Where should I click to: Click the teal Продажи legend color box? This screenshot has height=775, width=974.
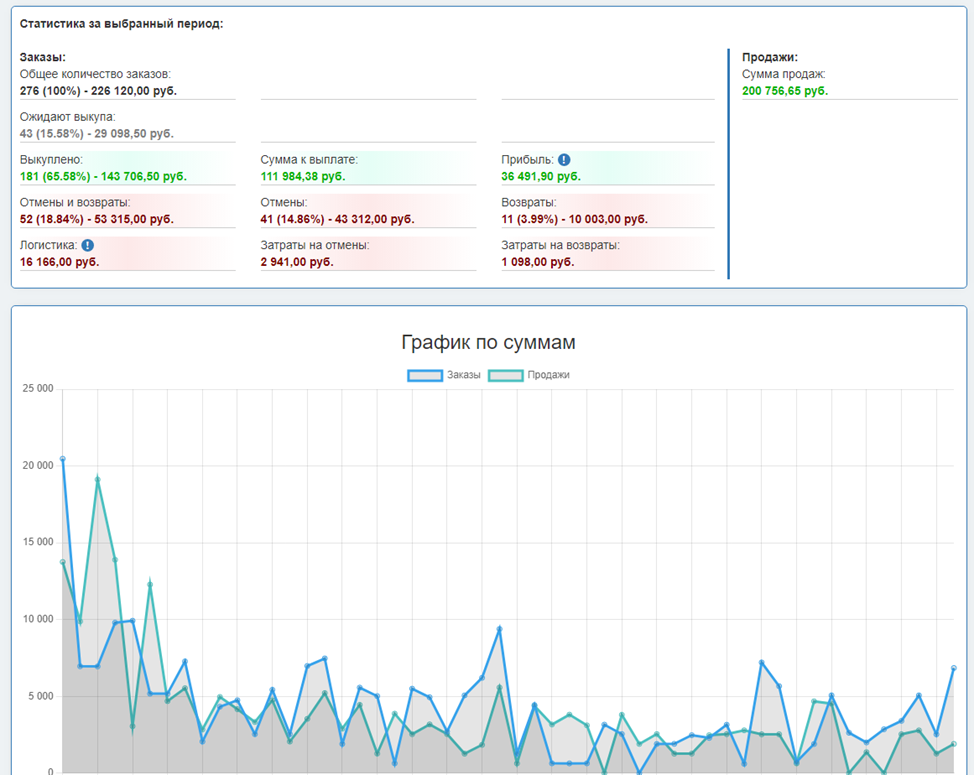click(x=505, y=375)
